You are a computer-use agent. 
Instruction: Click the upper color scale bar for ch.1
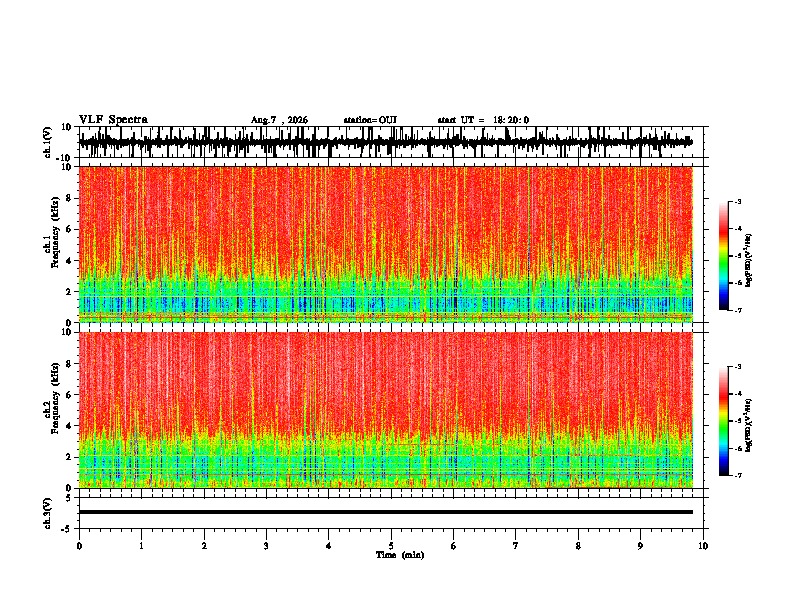coord(723,256)
